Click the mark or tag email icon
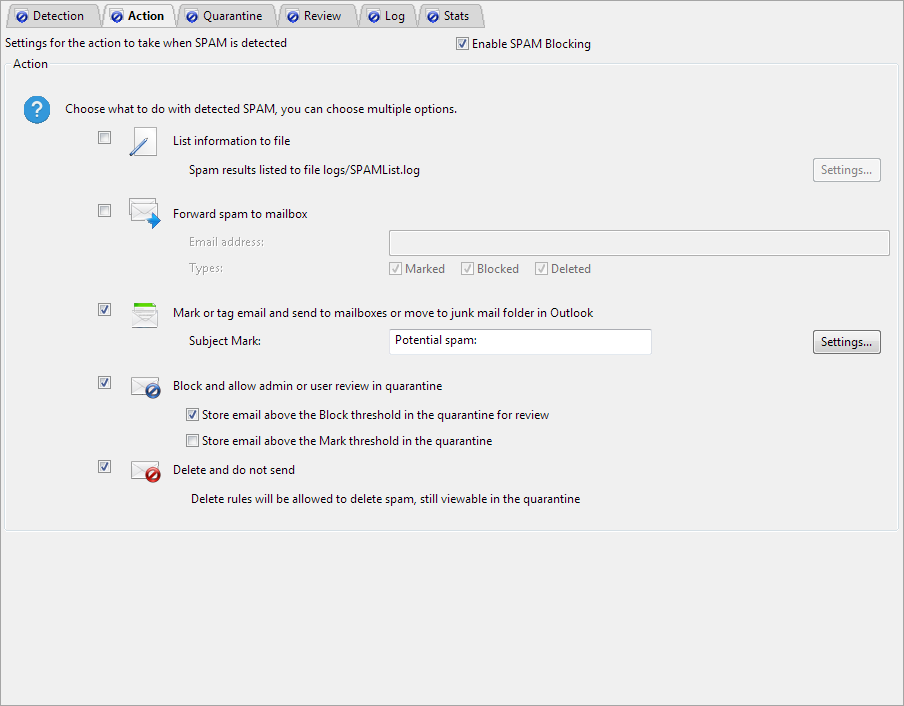Image resolution: width=904 pixels, height=706 pixels. (144, 314)
